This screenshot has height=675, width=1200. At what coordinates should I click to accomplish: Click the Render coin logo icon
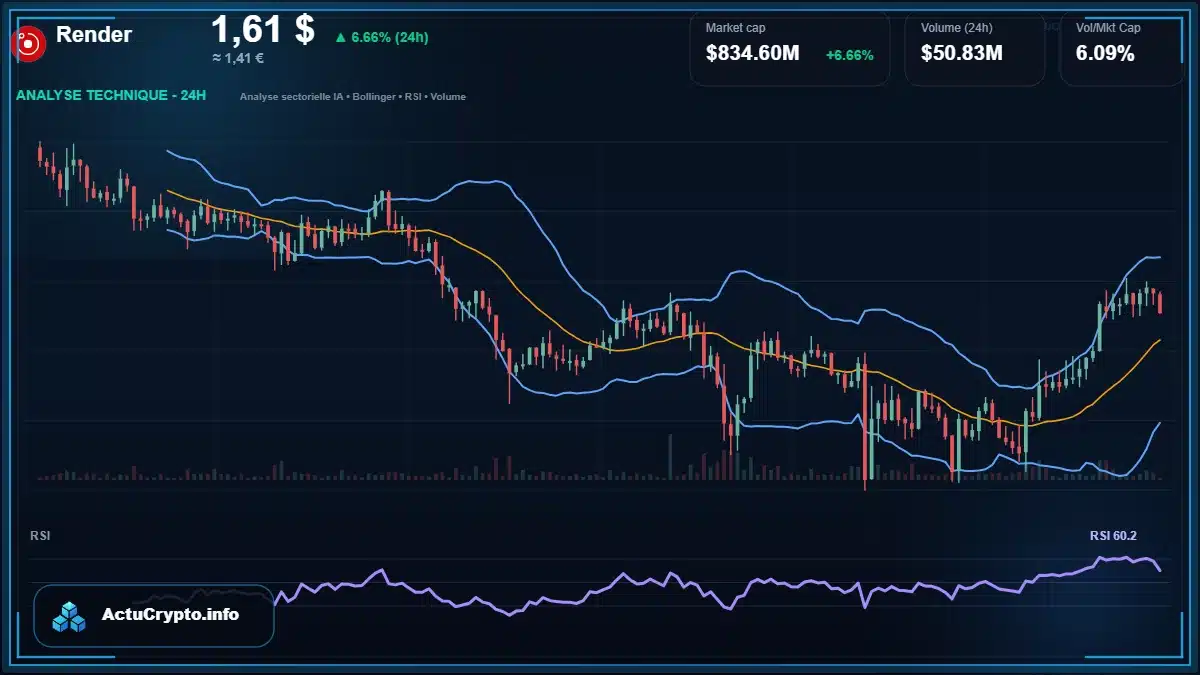click(29, 42)
